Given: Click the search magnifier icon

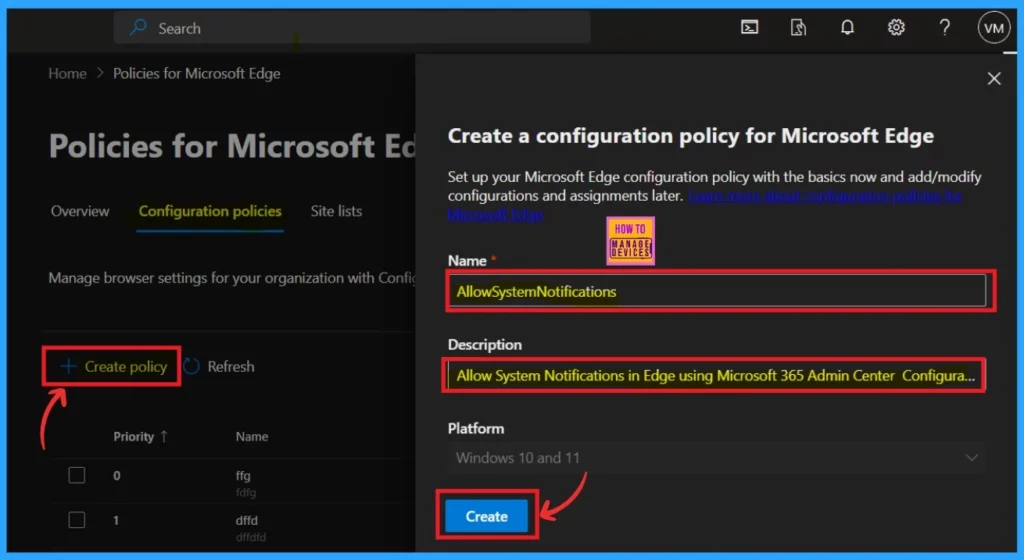Looking at the screenshot, I should (x=138, y=27).
